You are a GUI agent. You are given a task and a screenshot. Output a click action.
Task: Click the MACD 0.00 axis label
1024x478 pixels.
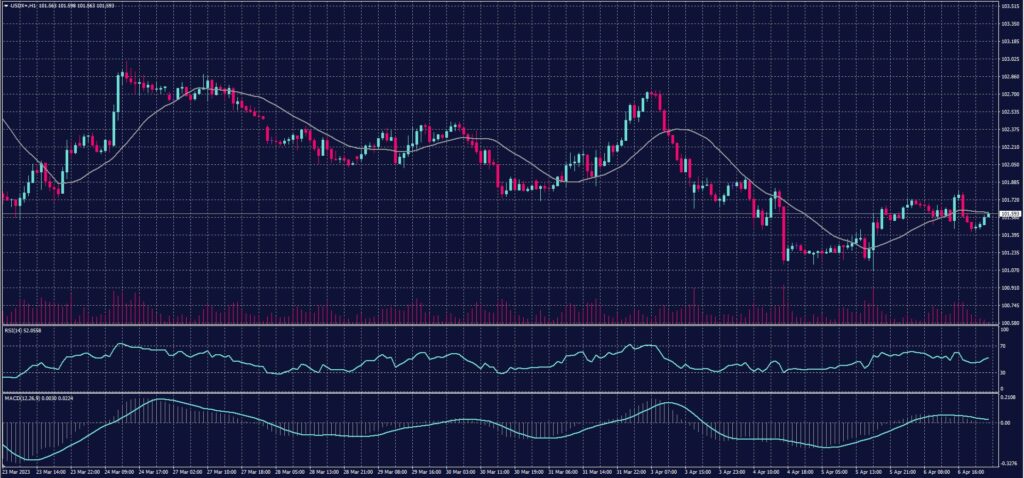click(1004, 422)
